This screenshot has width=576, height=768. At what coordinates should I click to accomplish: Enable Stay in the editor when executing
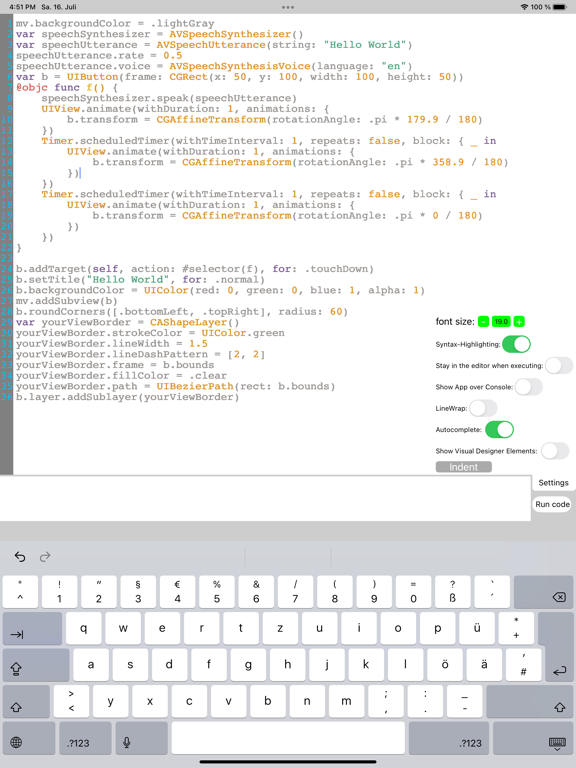coord(559,365)
